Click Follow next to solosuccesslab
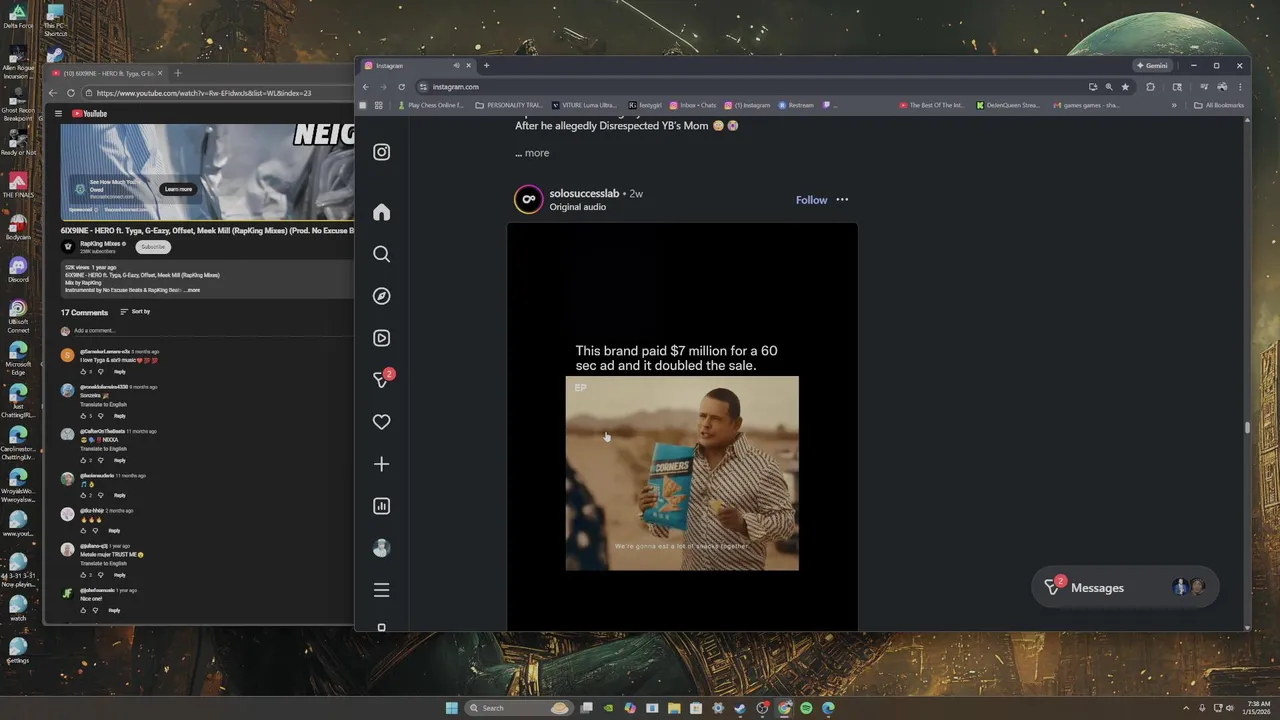Image resolution: width=1280 pixels, height=720 pixels. [x=811, y=200]
